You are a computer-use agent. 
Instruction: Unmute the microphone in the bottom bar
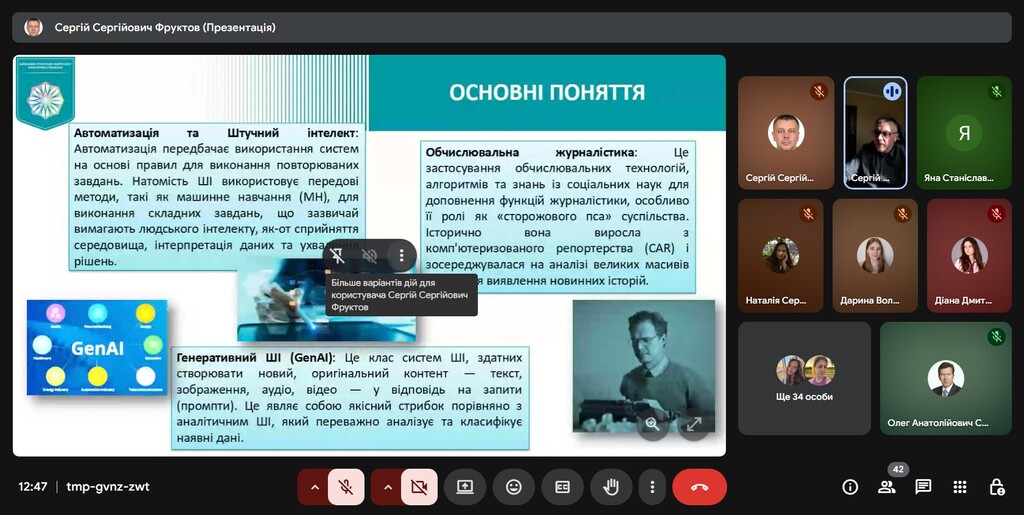[346, 487]
